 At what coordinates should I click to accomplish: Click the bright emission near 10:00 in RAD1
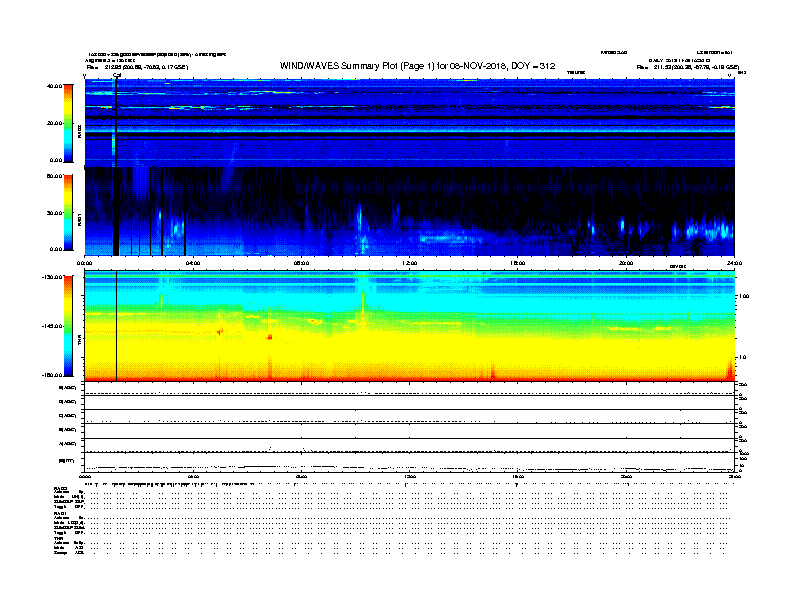point(360,217)
